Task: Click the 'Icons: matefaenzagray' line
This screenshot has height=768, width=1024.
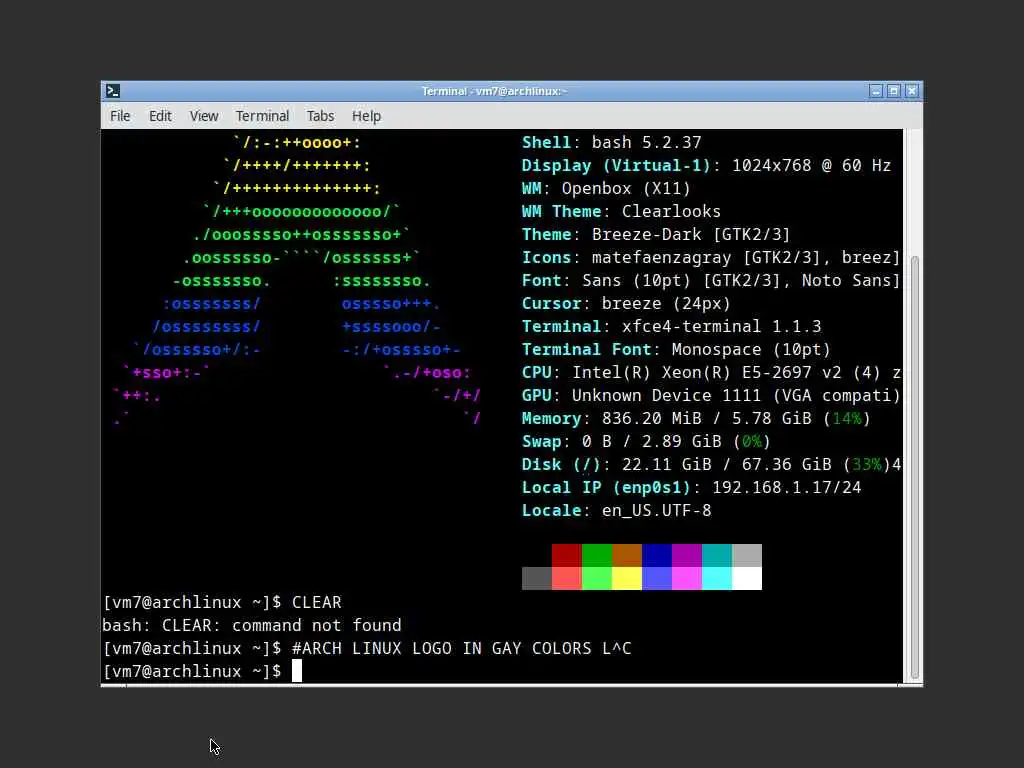Action: pos(711,257)
